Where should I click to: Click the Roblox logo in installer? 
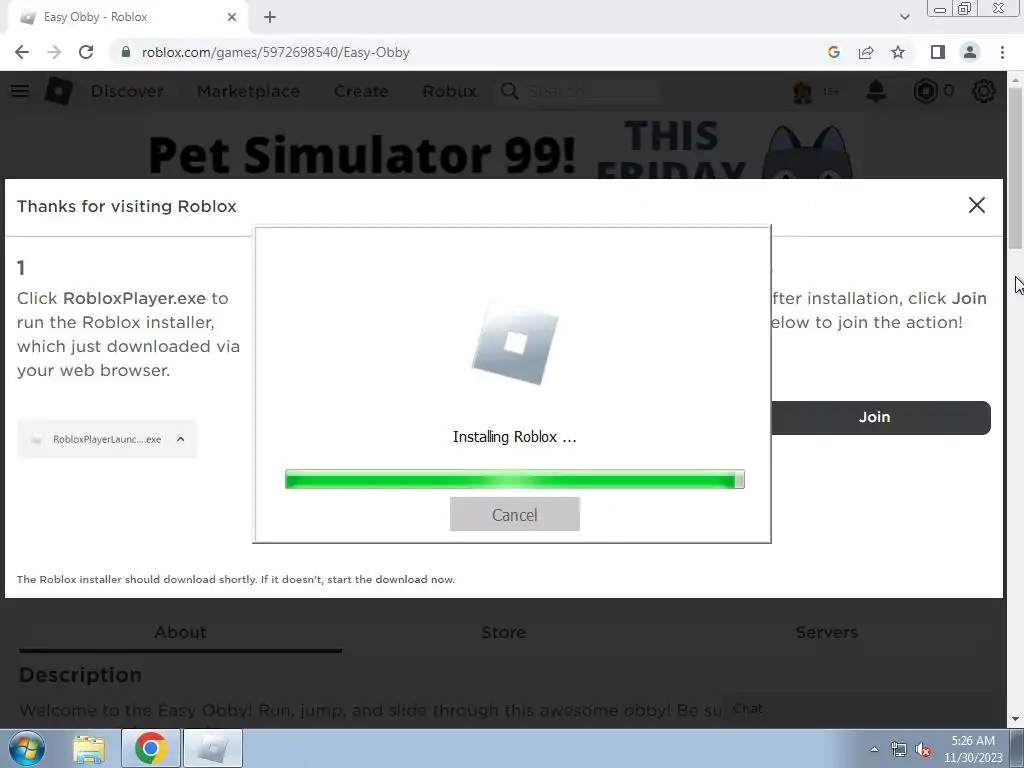[x=515, y=344]
